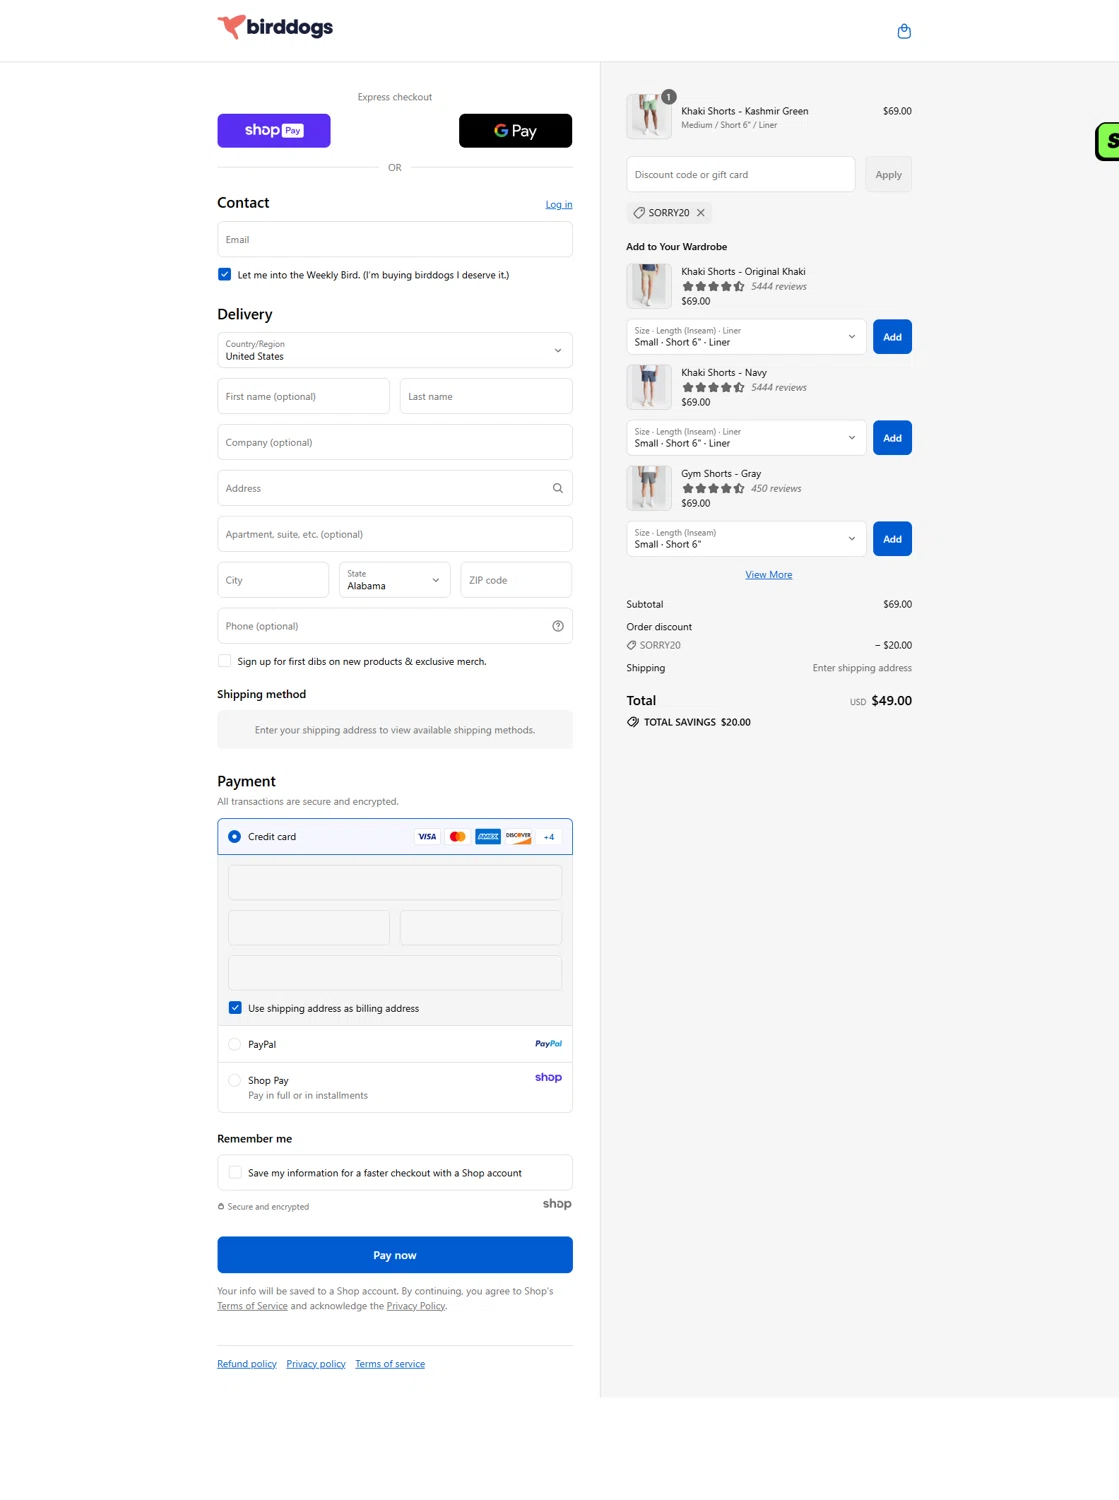Pay with the Shop Pay express button
Viewport: 1119px width, 1500px height.
(274, 131)
